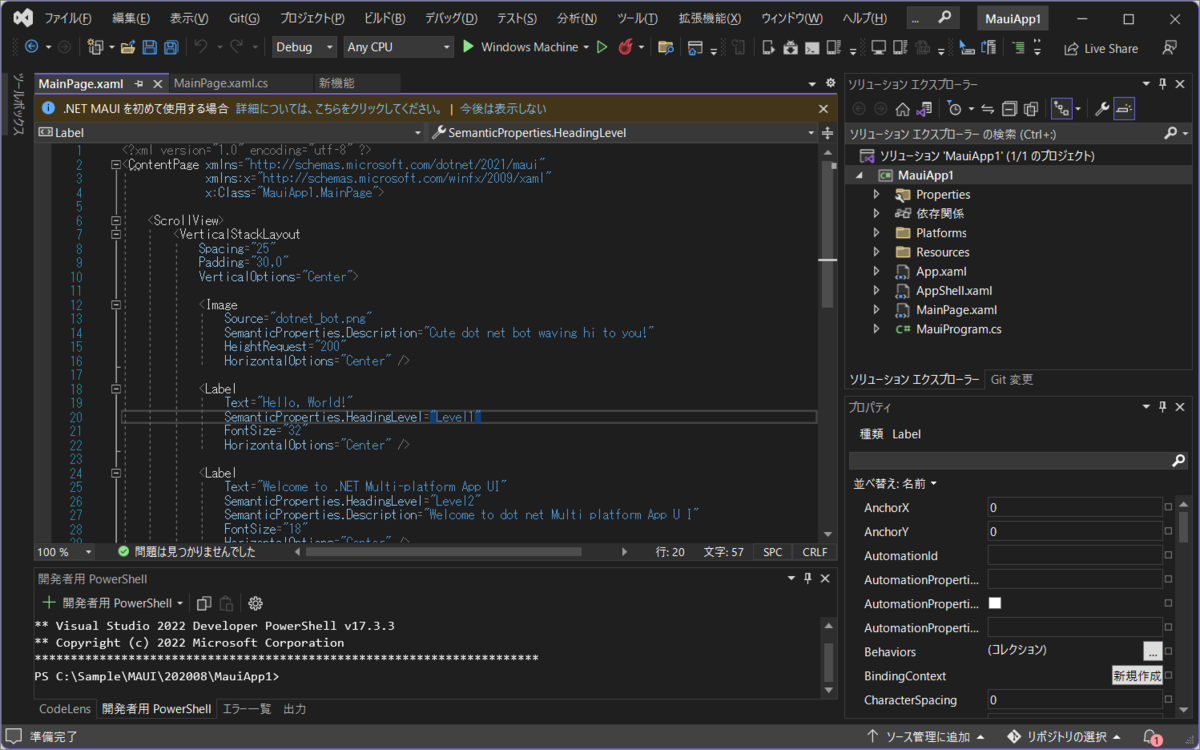Click the 新規作成 button for BindingContext
The image size is (1200, 750).
pyautogui.click(x=1137, y=676)
